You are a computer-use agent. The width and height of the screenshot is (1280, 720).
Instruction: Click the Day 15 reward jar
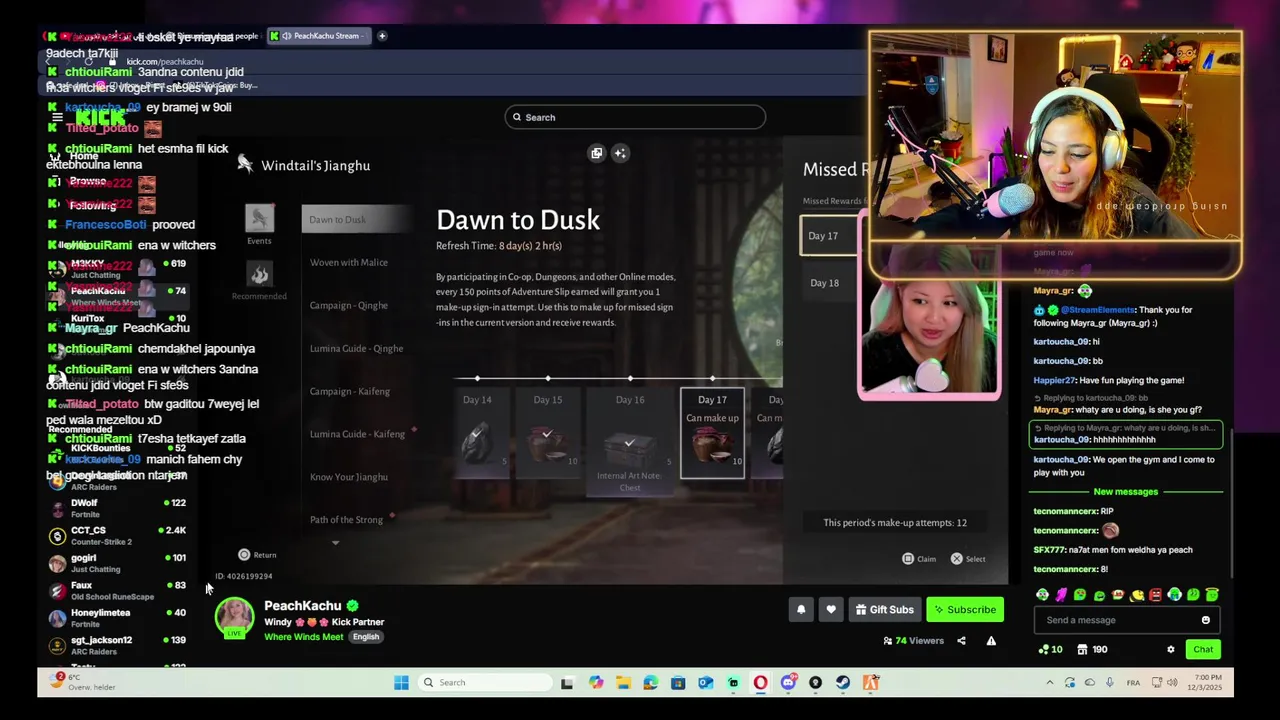coord(548,442)
